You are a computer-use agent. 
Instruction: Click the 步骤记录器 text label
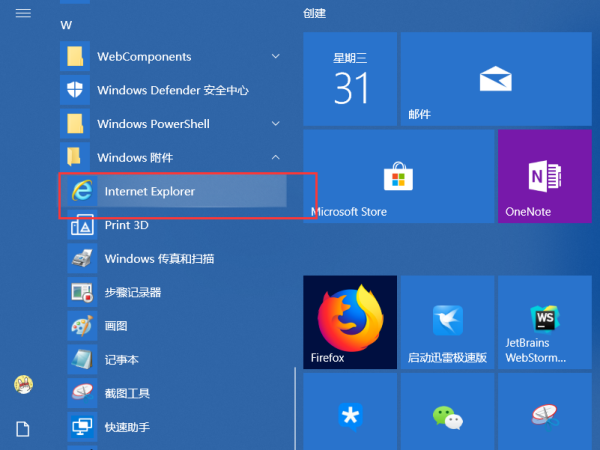coord(133,292)
